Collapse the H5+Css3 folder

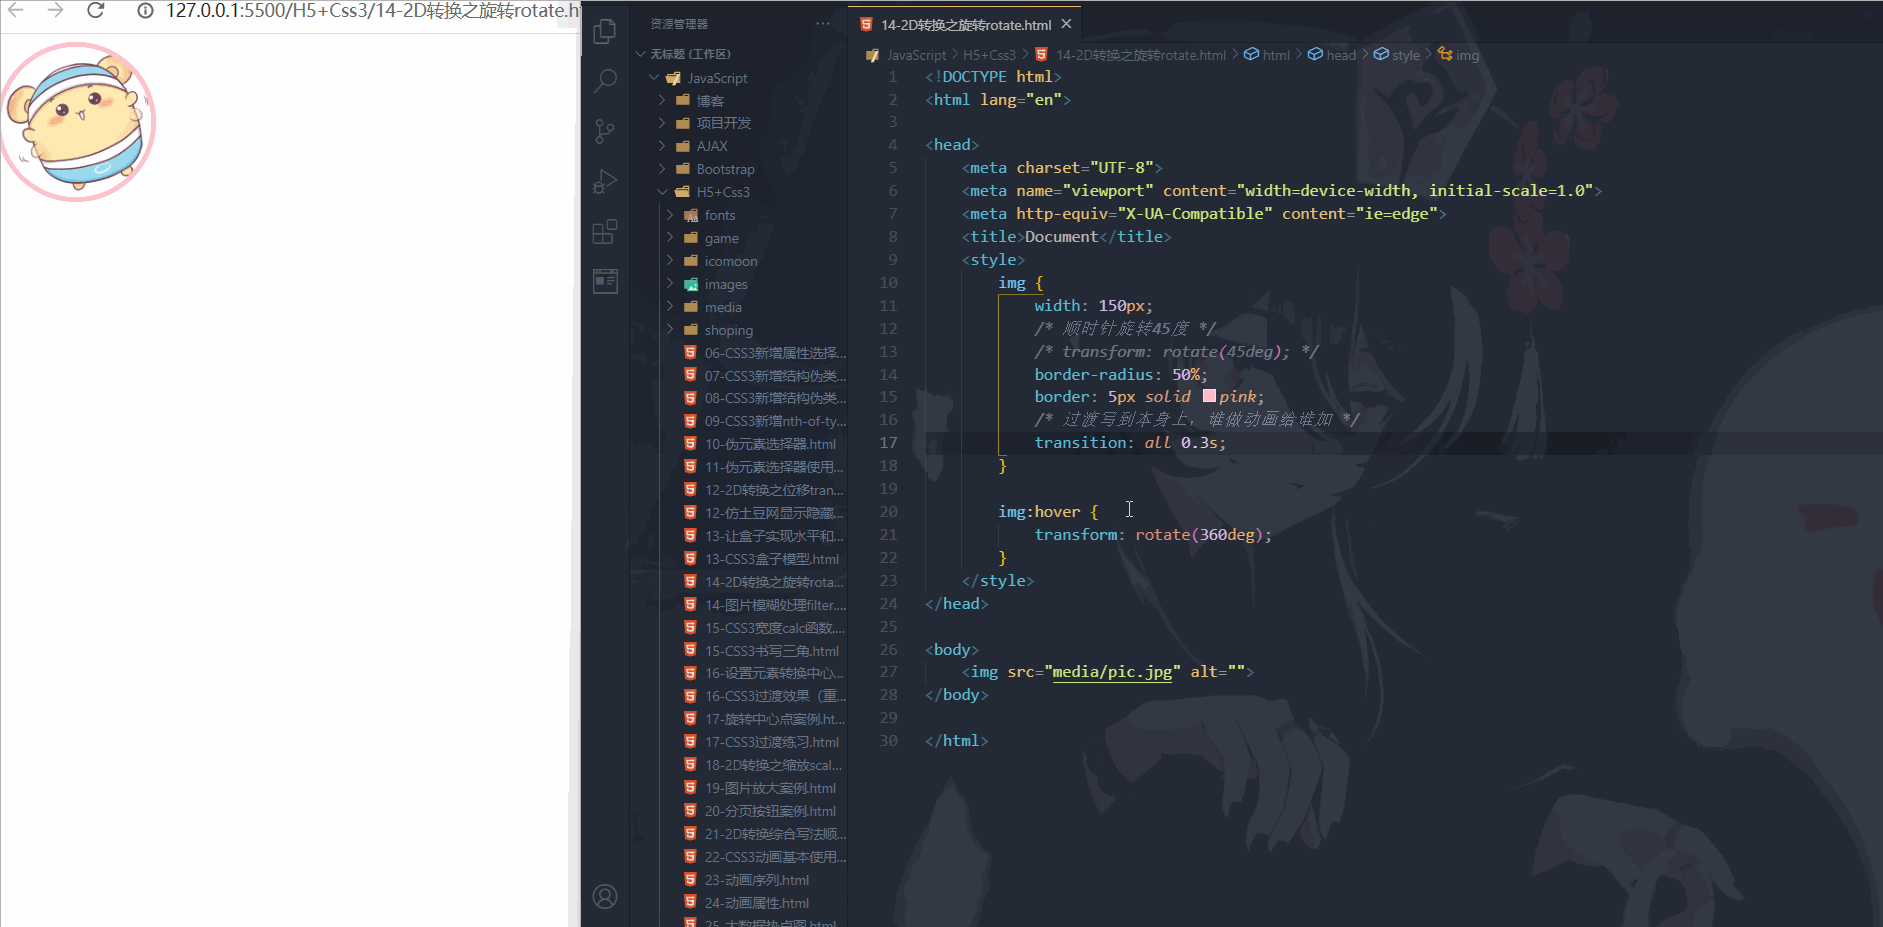(662, 191)
